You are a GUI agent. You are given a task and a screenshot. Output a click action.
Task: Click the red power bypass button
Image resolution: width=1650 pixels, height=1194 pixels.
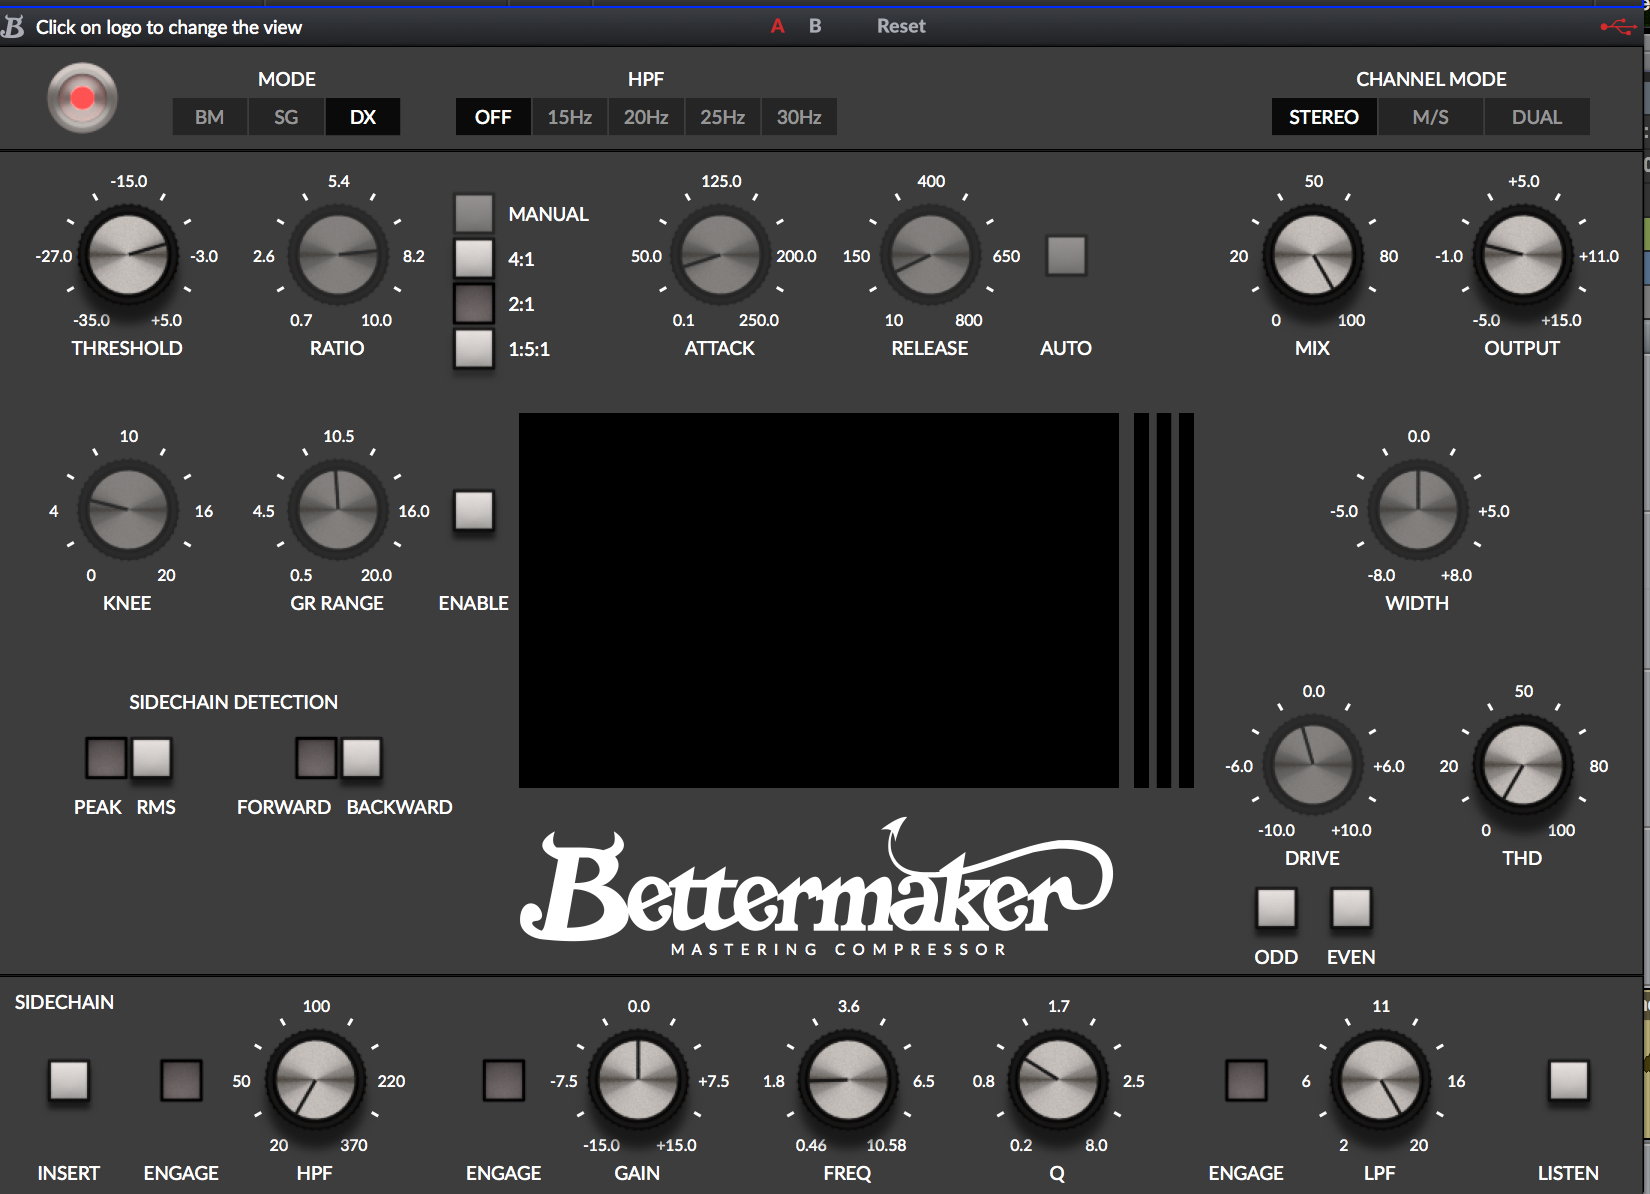pos(82,97)
